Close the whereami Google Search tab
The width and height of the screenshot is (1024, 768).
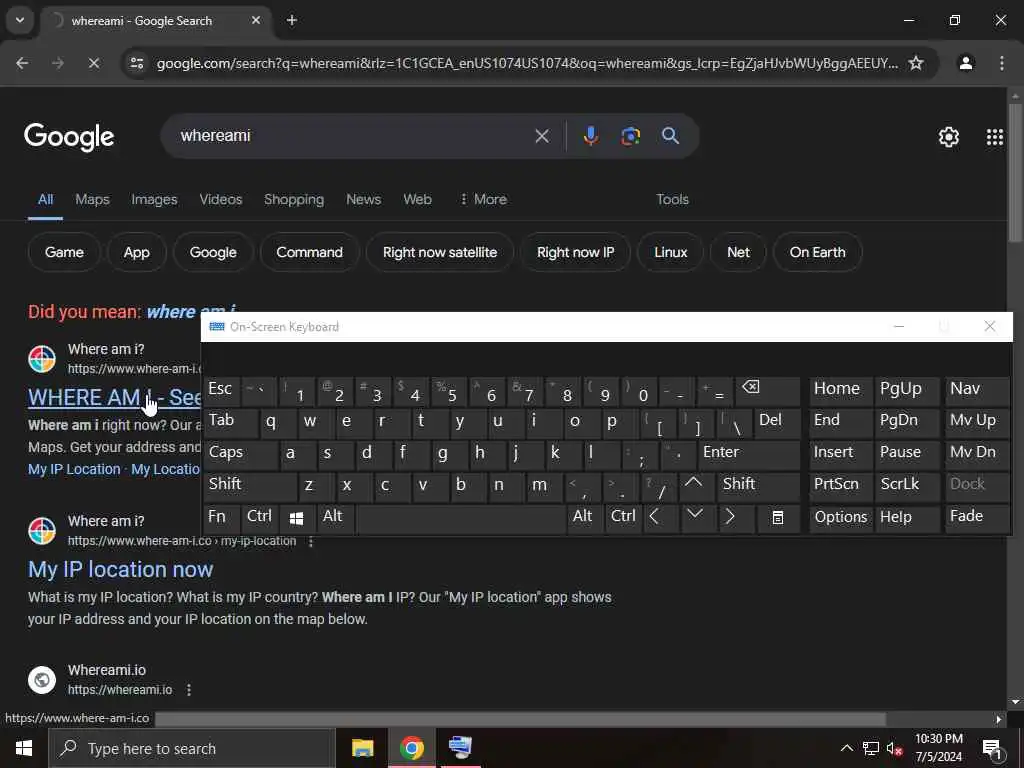tap(256, 20)
